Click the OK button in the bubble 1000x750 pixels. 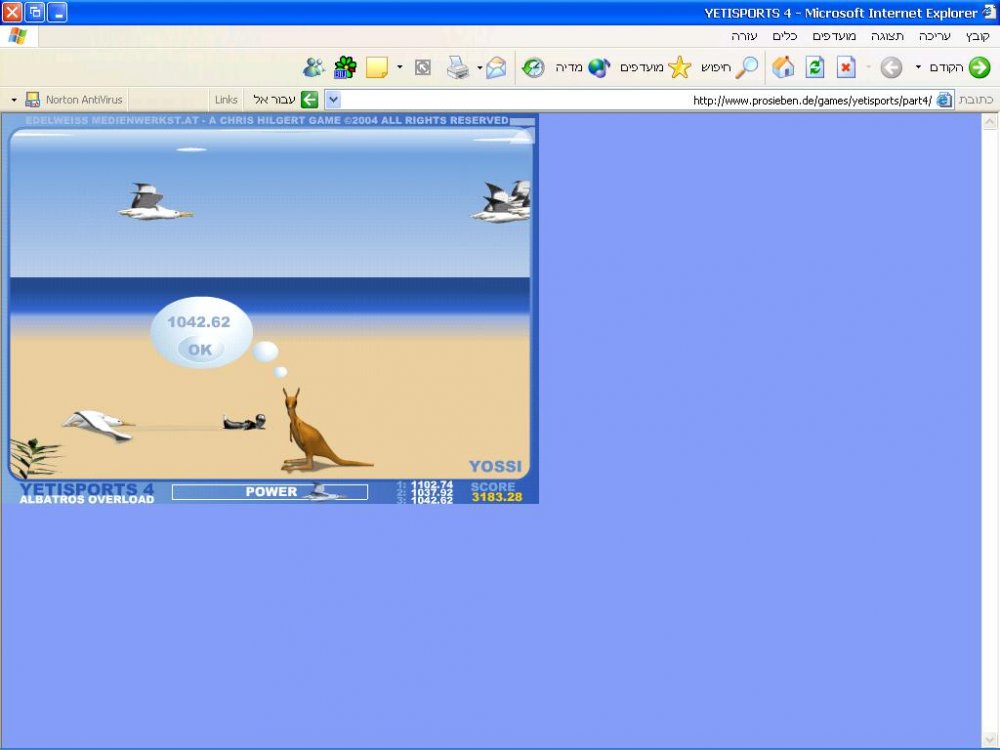tap(200, 349)
